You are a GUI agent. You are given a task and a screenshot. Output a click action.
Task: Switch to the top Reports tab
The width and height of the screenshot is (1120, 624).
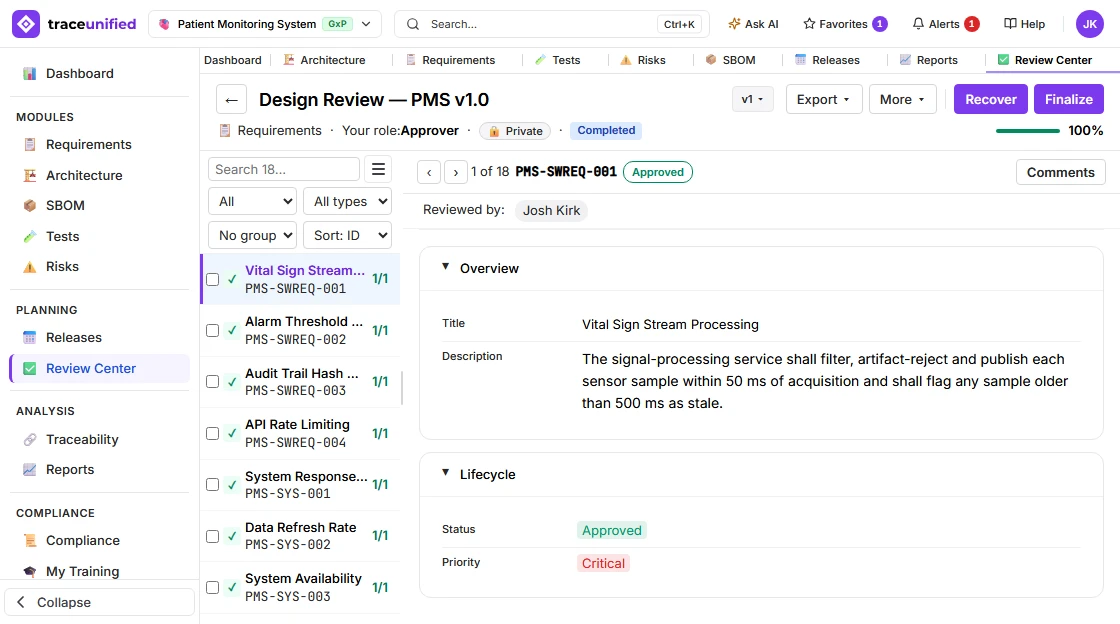(x=929, y=60)
